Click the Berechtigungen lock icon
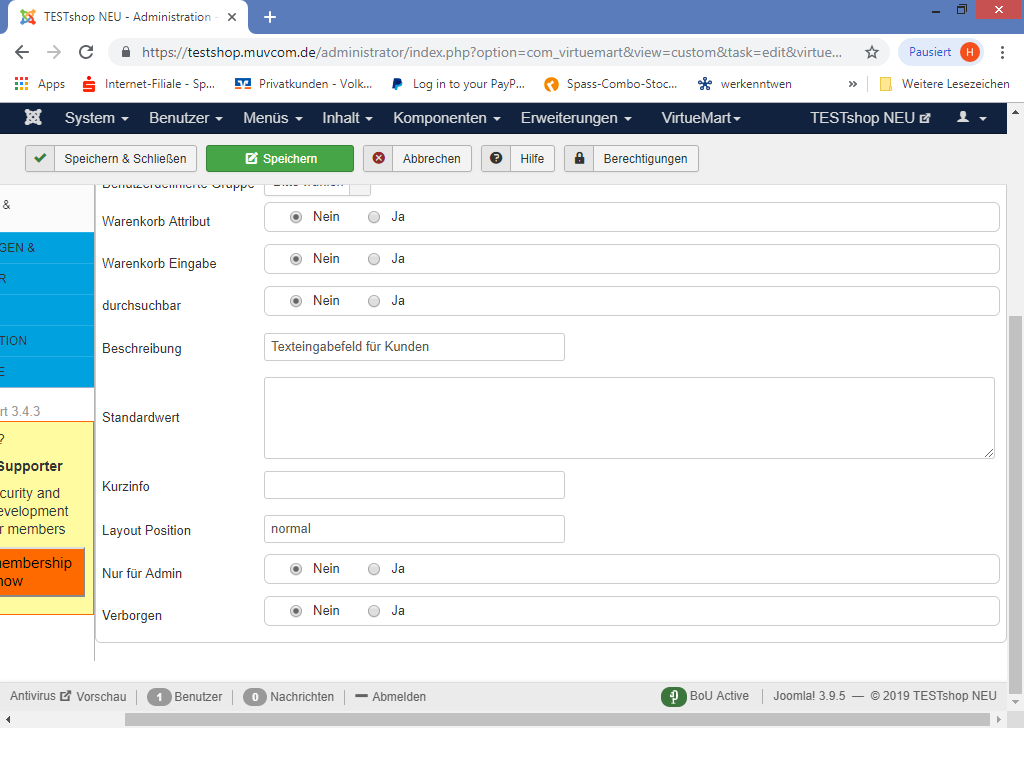This screenshot has width=1024, height=768. tap(579, 159)
